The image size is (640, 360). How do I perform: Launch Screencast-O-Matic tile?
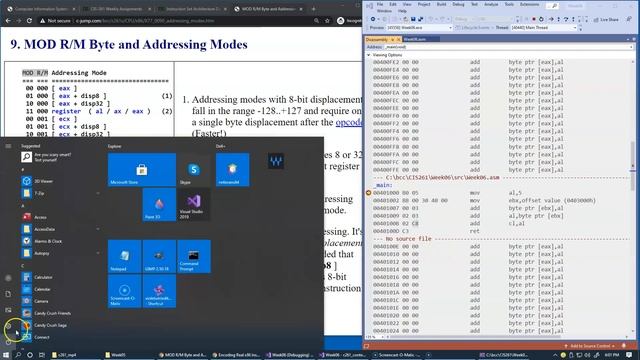124,291
